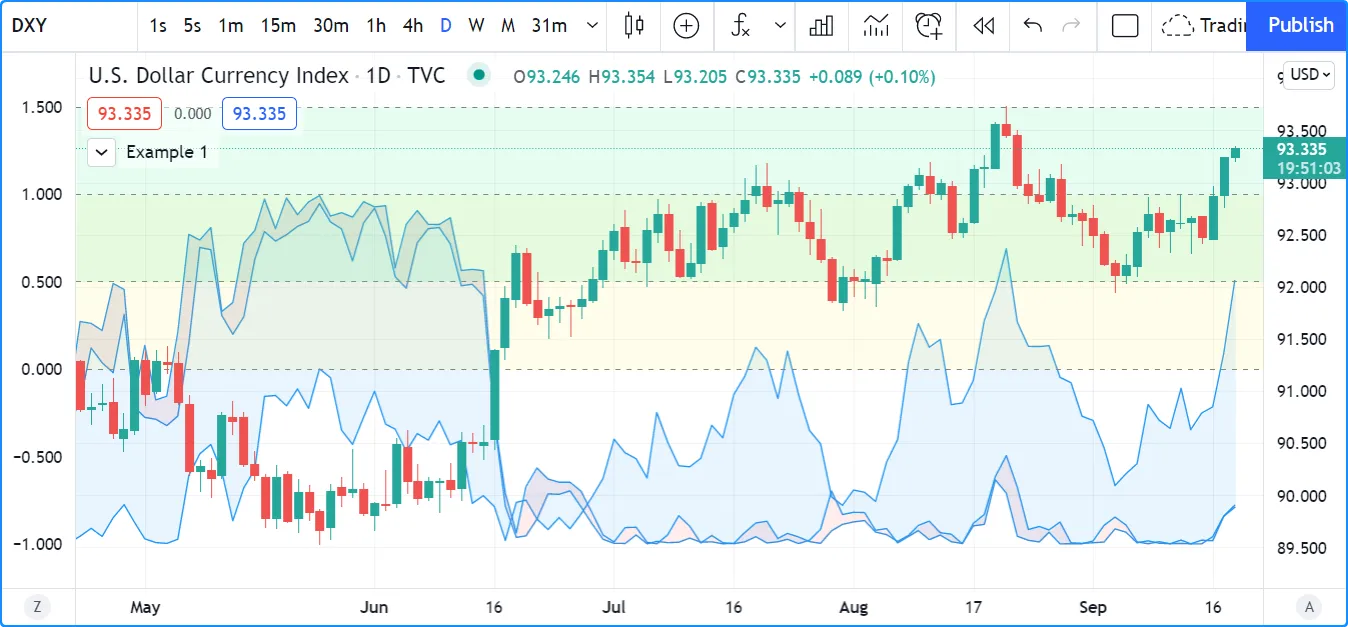The width and height of the screenshot is (1348, 627).
Task: Select the 4h timeframe
Action: pyautogui.click(x=413, y=26)
